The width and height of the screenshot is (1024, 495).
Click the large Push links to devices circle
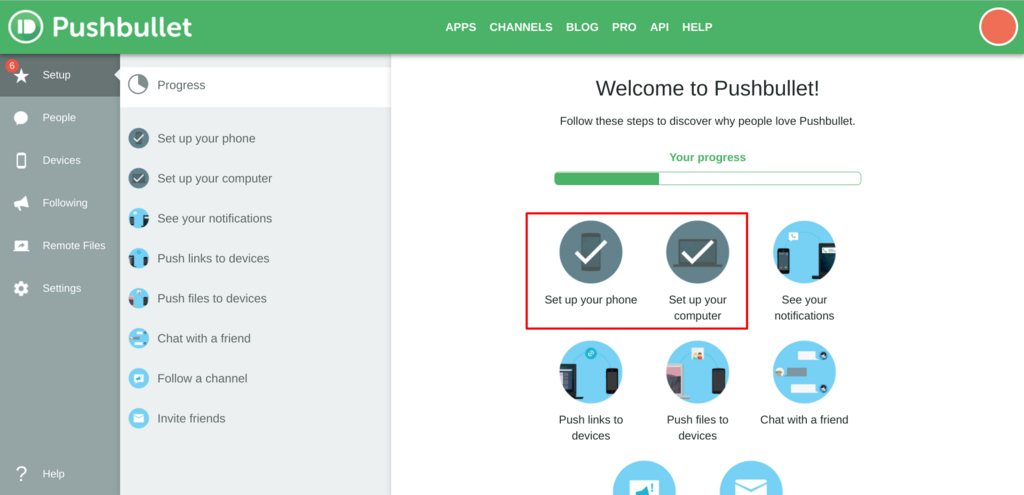click(x=591, y=372)
